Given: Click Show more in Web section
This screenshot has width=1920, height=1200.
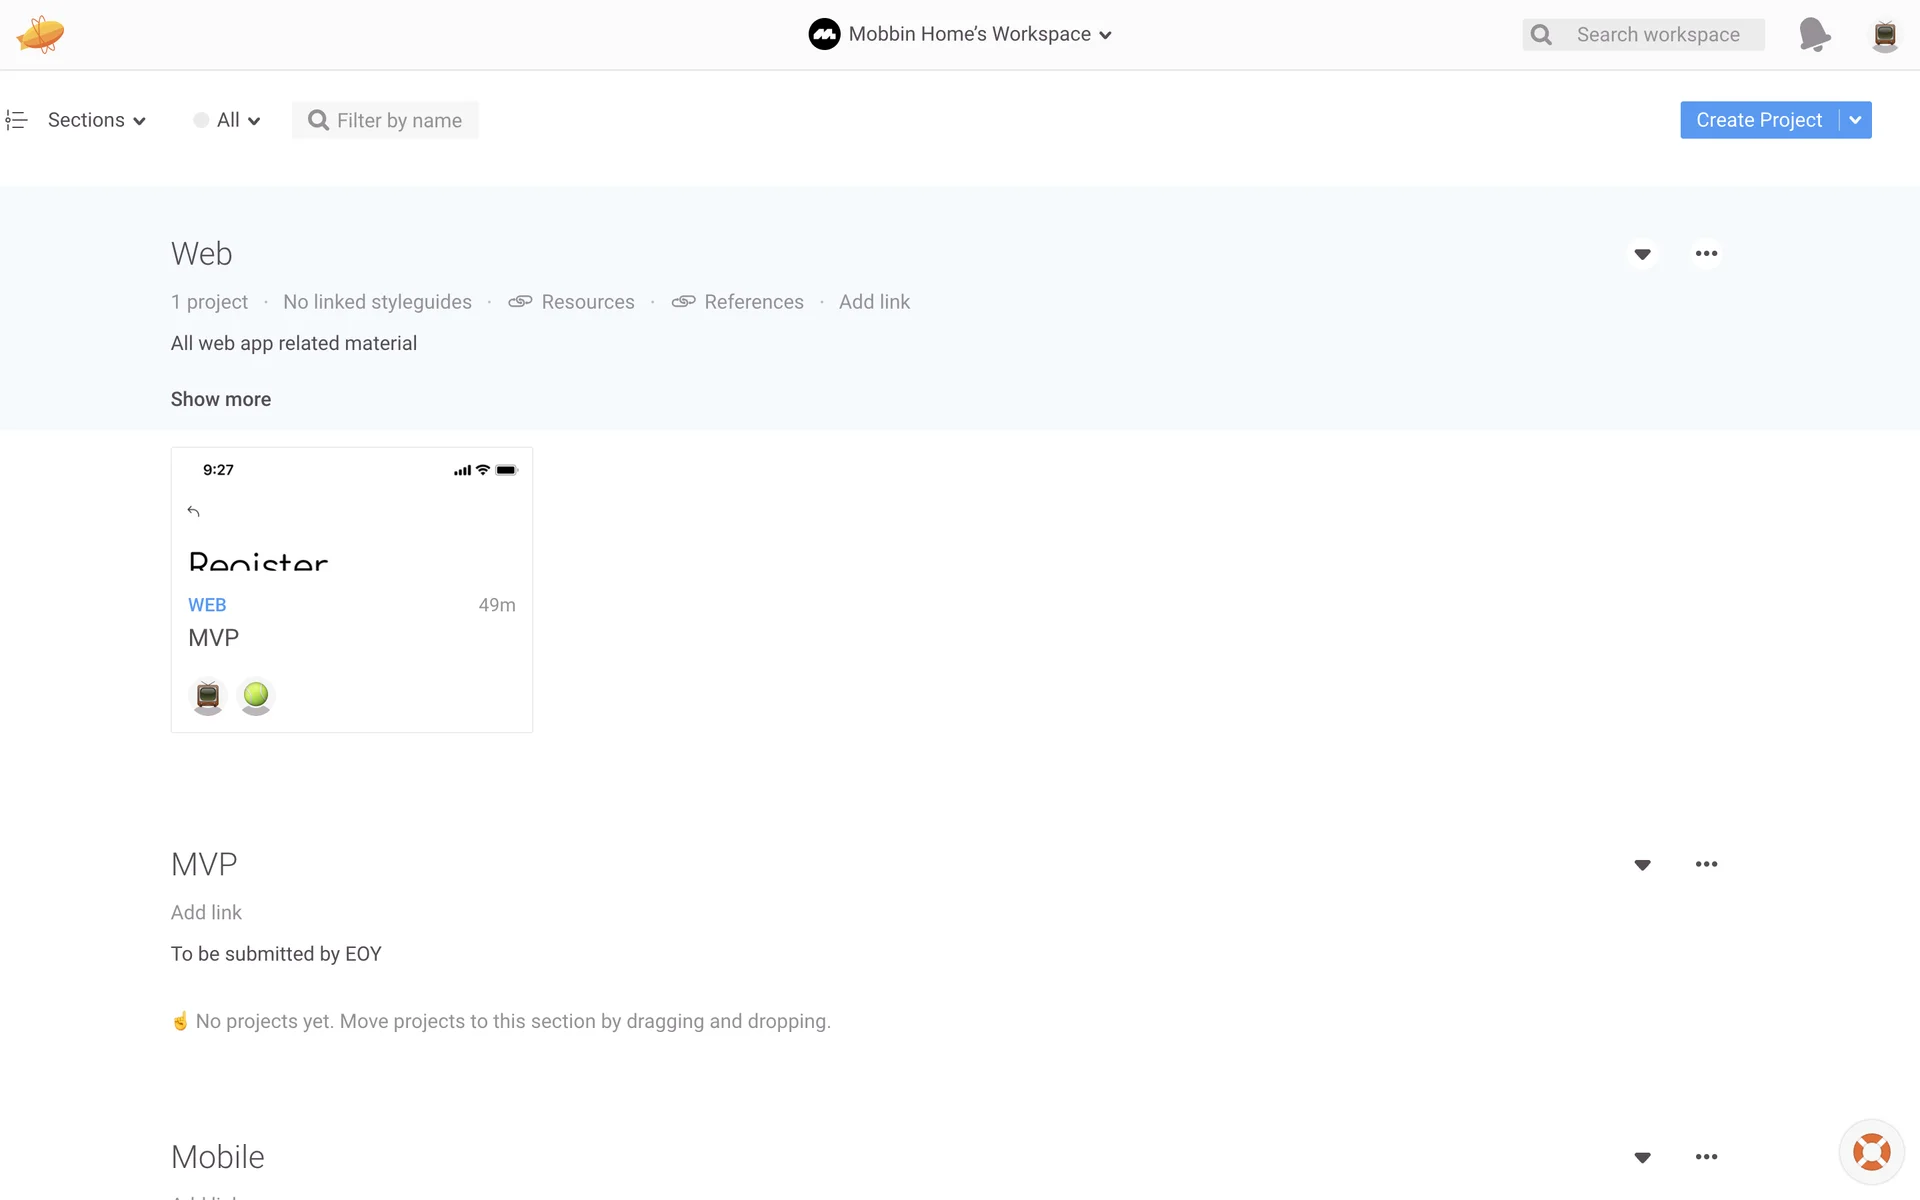Looking at the screenshot, I should (x=221, y=399).
